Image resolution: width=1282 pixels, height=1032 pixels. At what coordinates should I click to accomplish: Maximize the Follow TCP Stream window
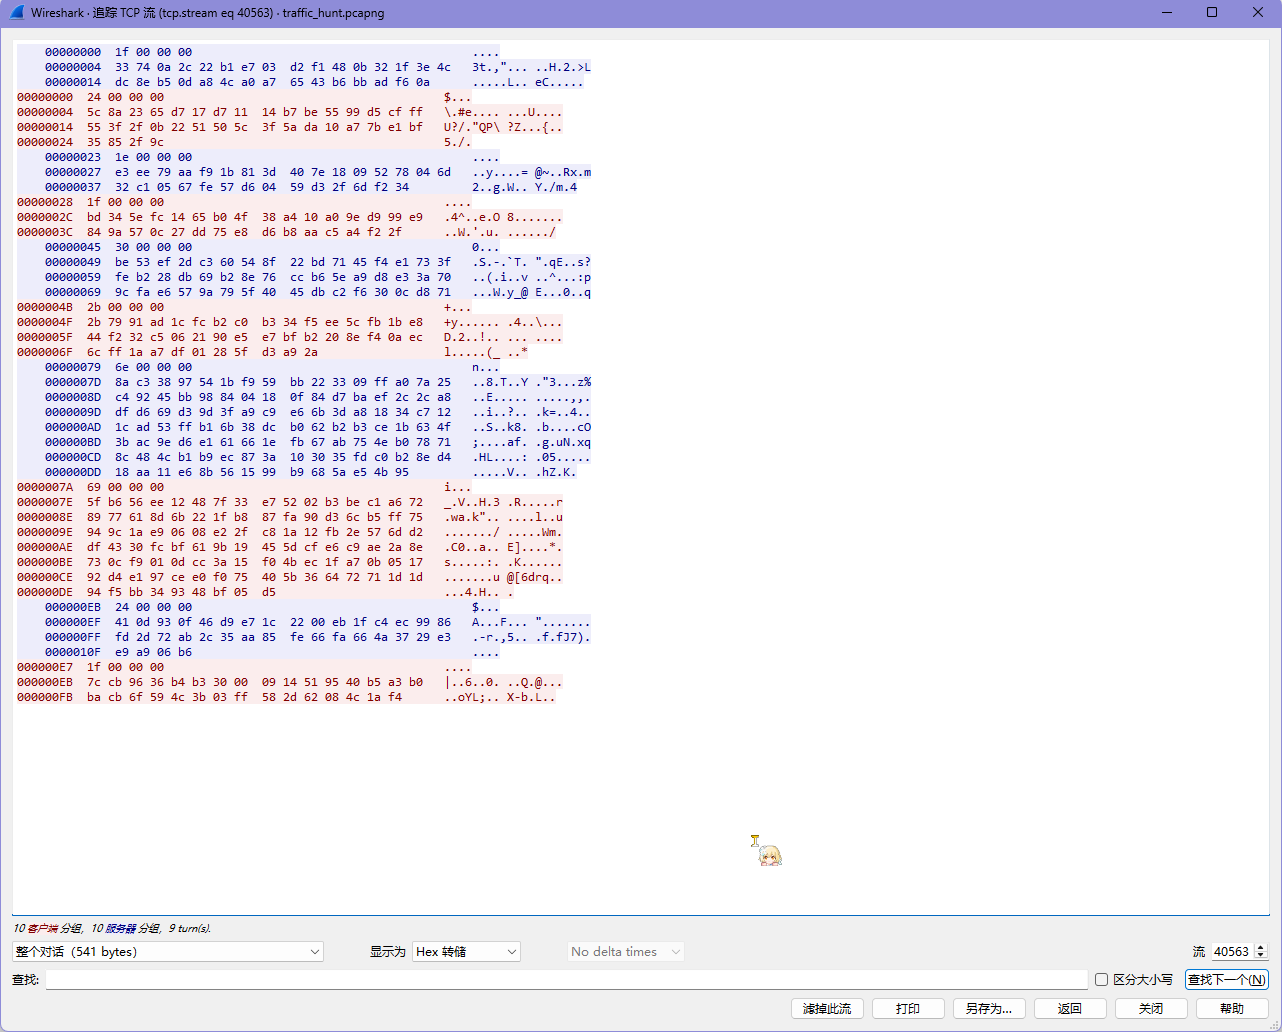(1212, 13)
